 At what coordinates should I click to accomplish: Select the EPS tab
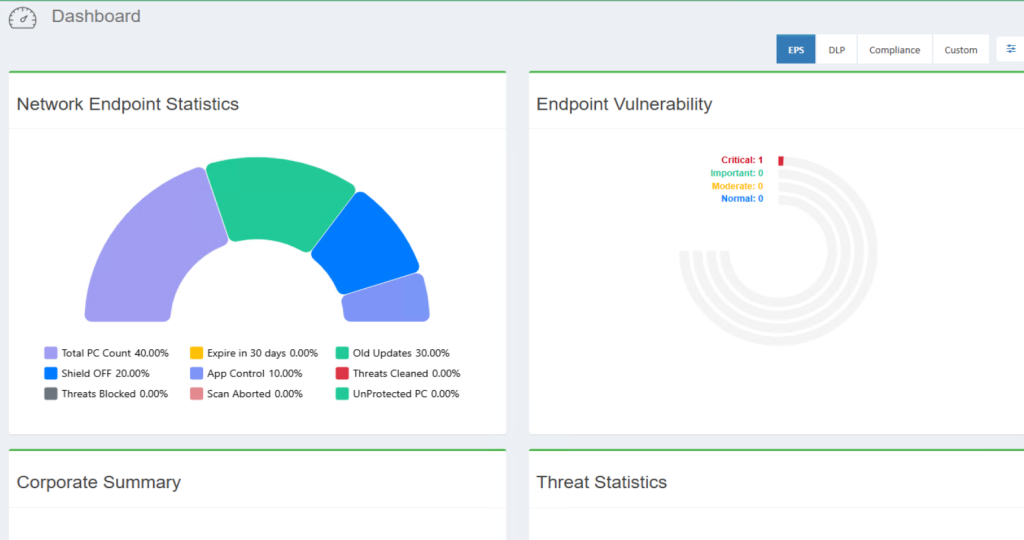pyautogui.click(x=795, y=50)
